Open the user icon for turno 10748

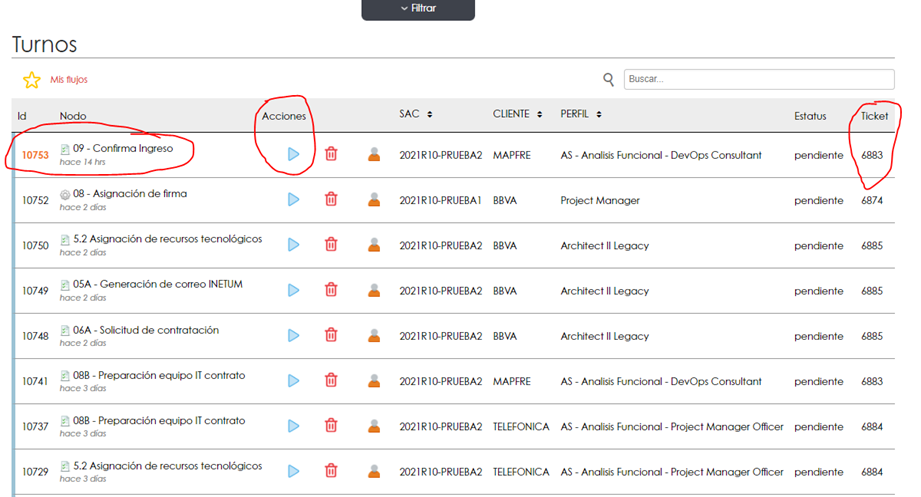[x=374, y=335]
